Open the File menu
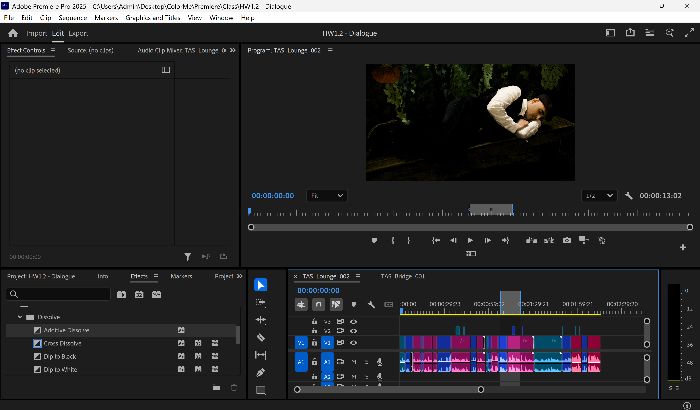700x410 pixels. point(8,17)
